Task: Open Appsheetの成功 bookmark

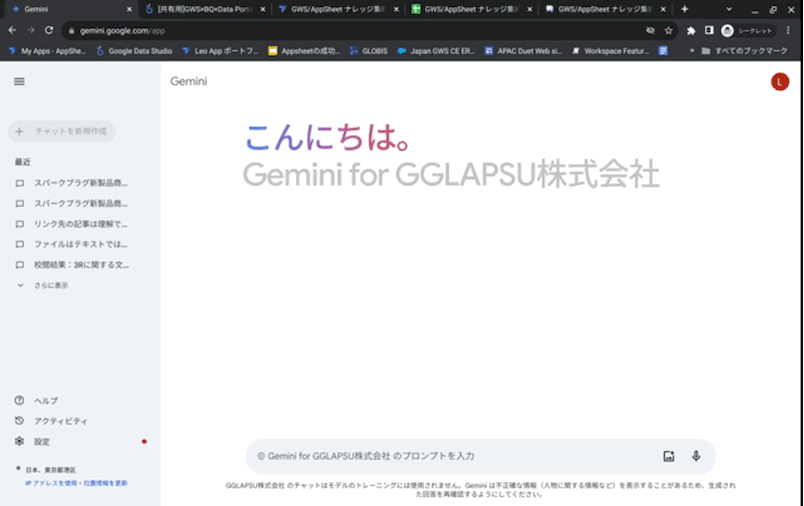Action: coord(304,51)
